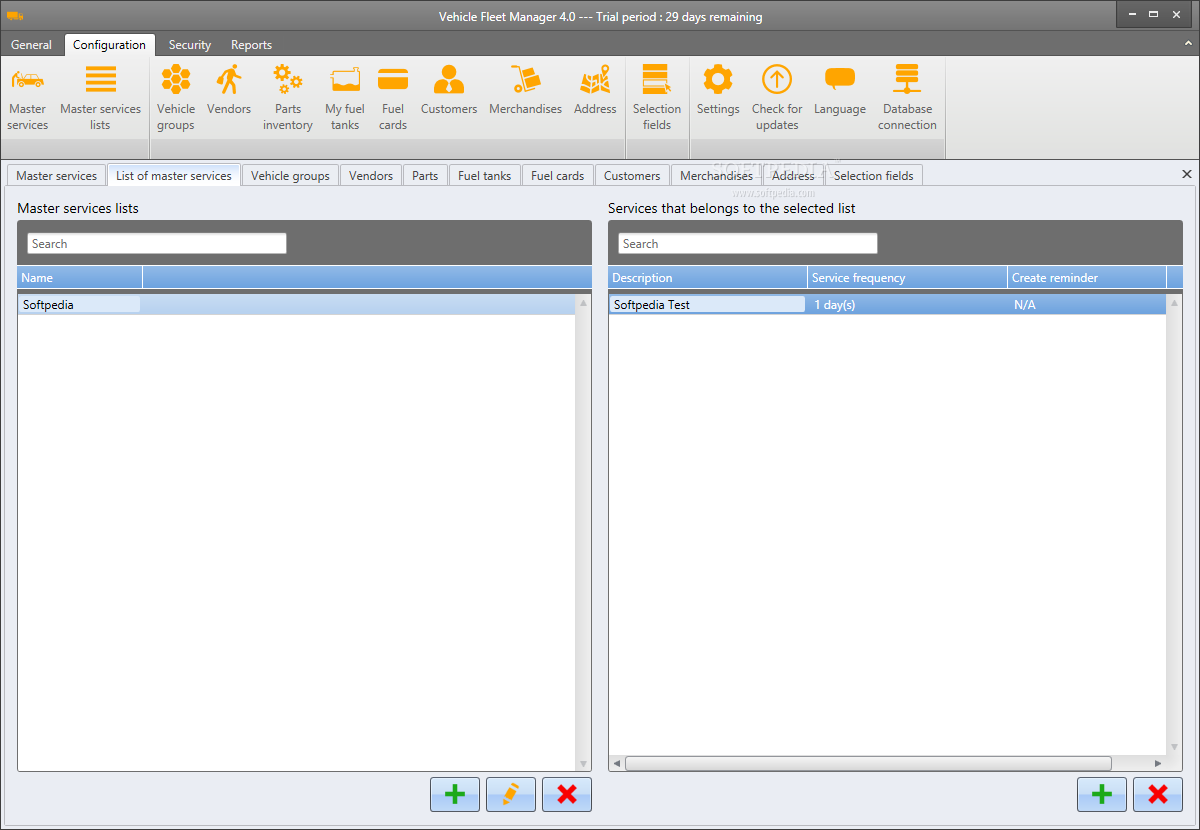The width and height of the screenshot is (1200, 830).
Task: Select the List of master services tab
Action: point(174,175)
